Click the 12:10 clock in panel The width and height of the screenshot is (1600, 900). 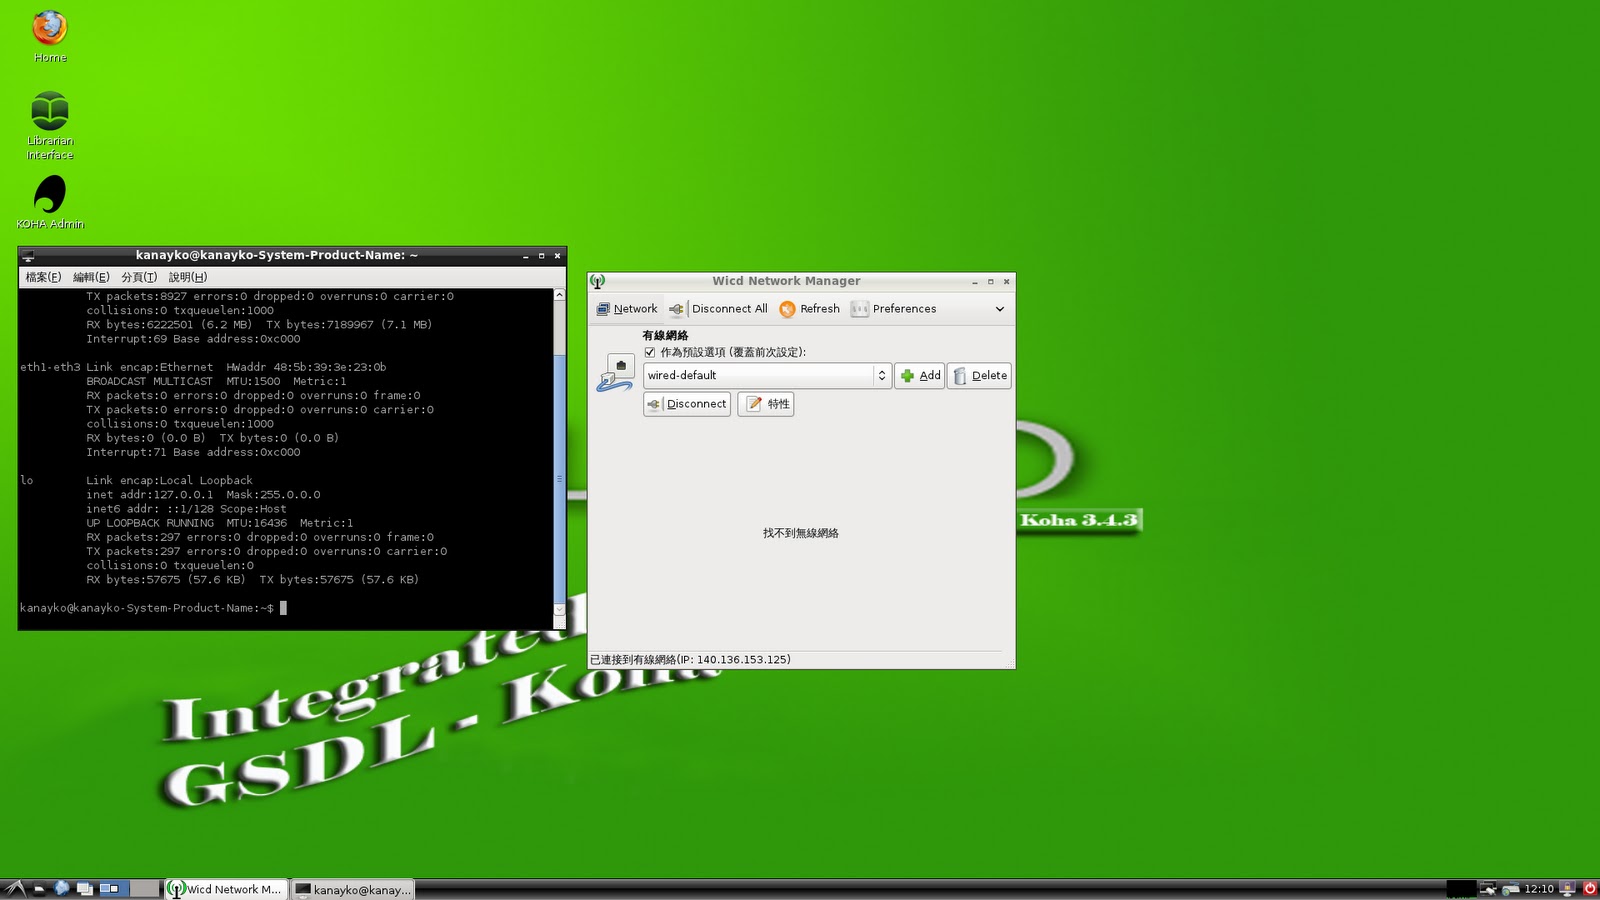1539,889
